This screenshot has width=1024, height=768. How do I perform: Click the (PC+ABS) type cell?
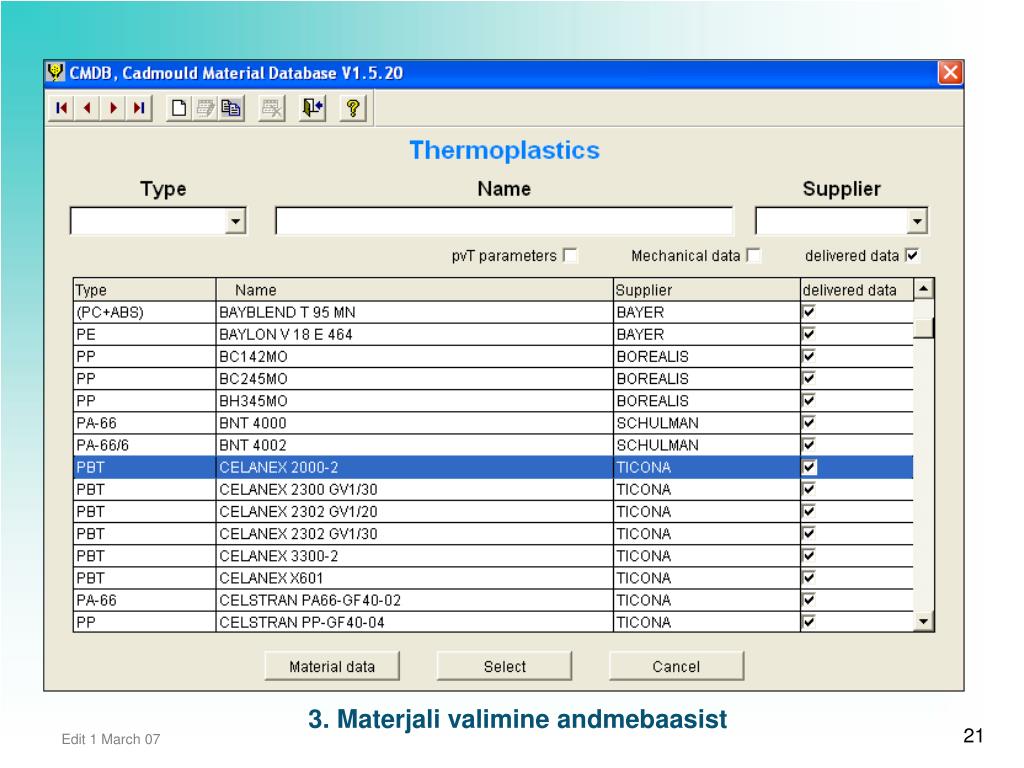point(144,312)
